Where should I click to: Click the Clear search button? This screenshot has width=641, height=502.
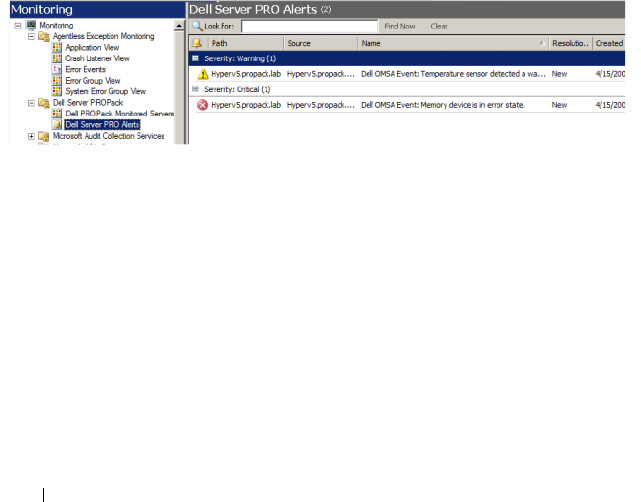[x=439, y=26]
